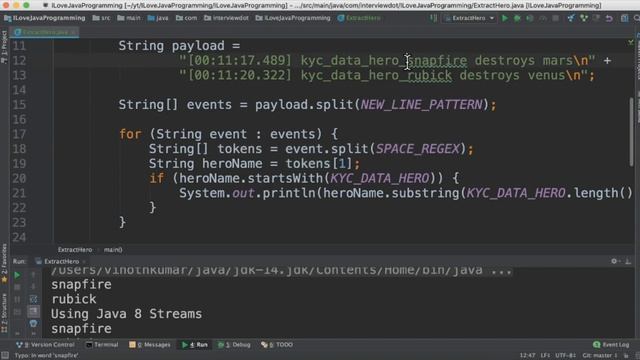
Task: Open the Debug tool window
Action: coord(234,345)
